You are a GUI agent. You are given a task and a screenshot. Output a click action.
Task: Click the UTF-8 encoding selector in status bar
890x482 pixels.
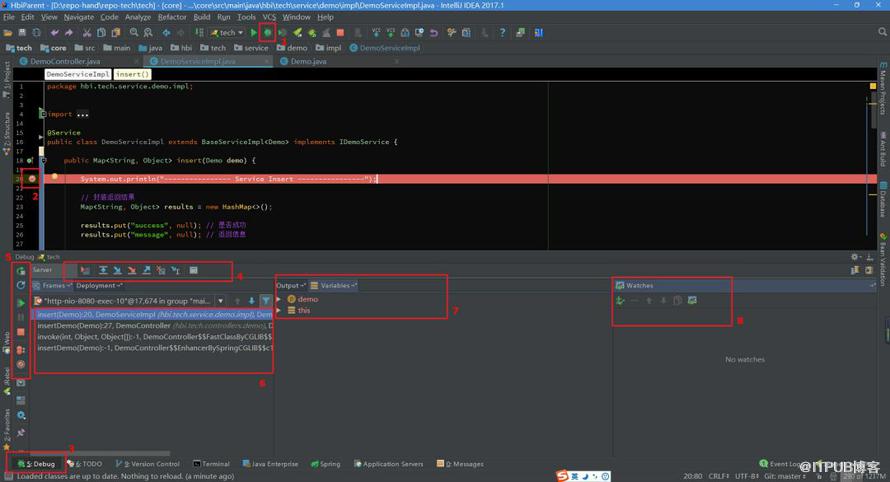point(746,476)
